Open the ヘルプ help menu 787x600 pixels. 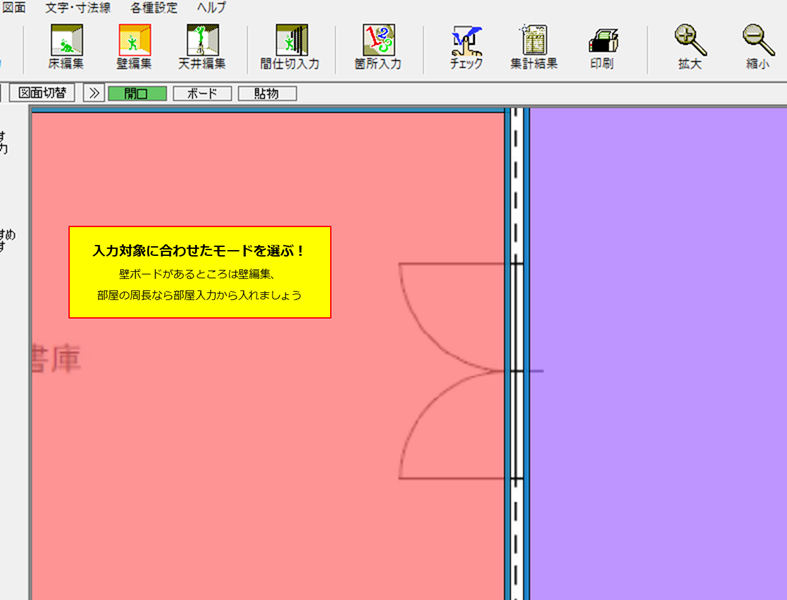pos(211,7)
